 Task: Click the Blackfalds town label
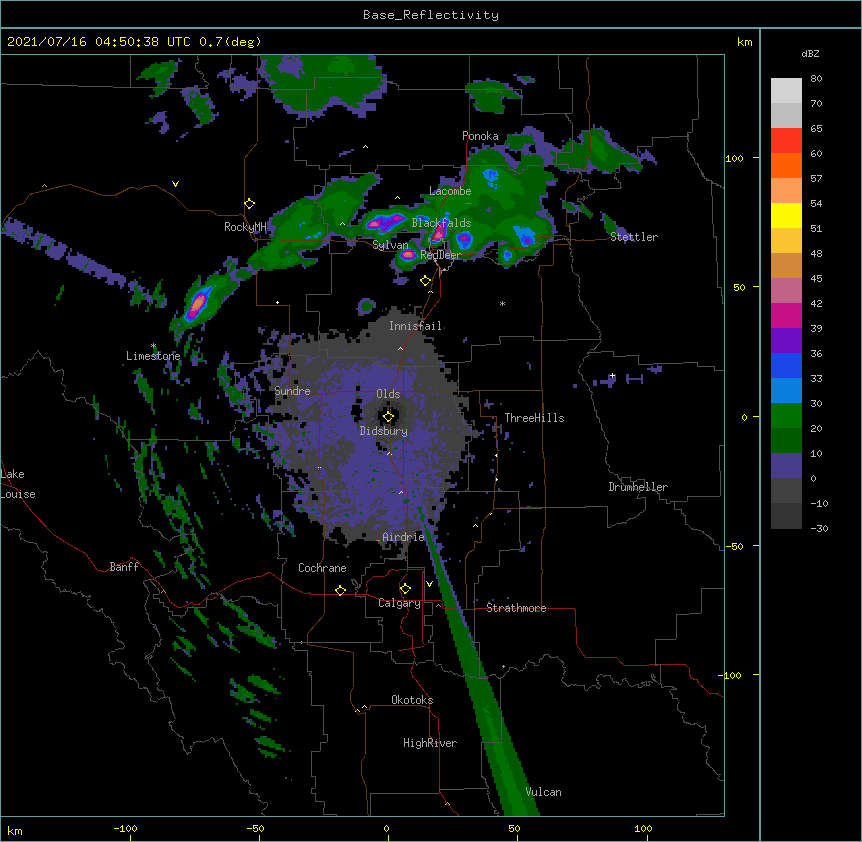(x=441, y=223)
